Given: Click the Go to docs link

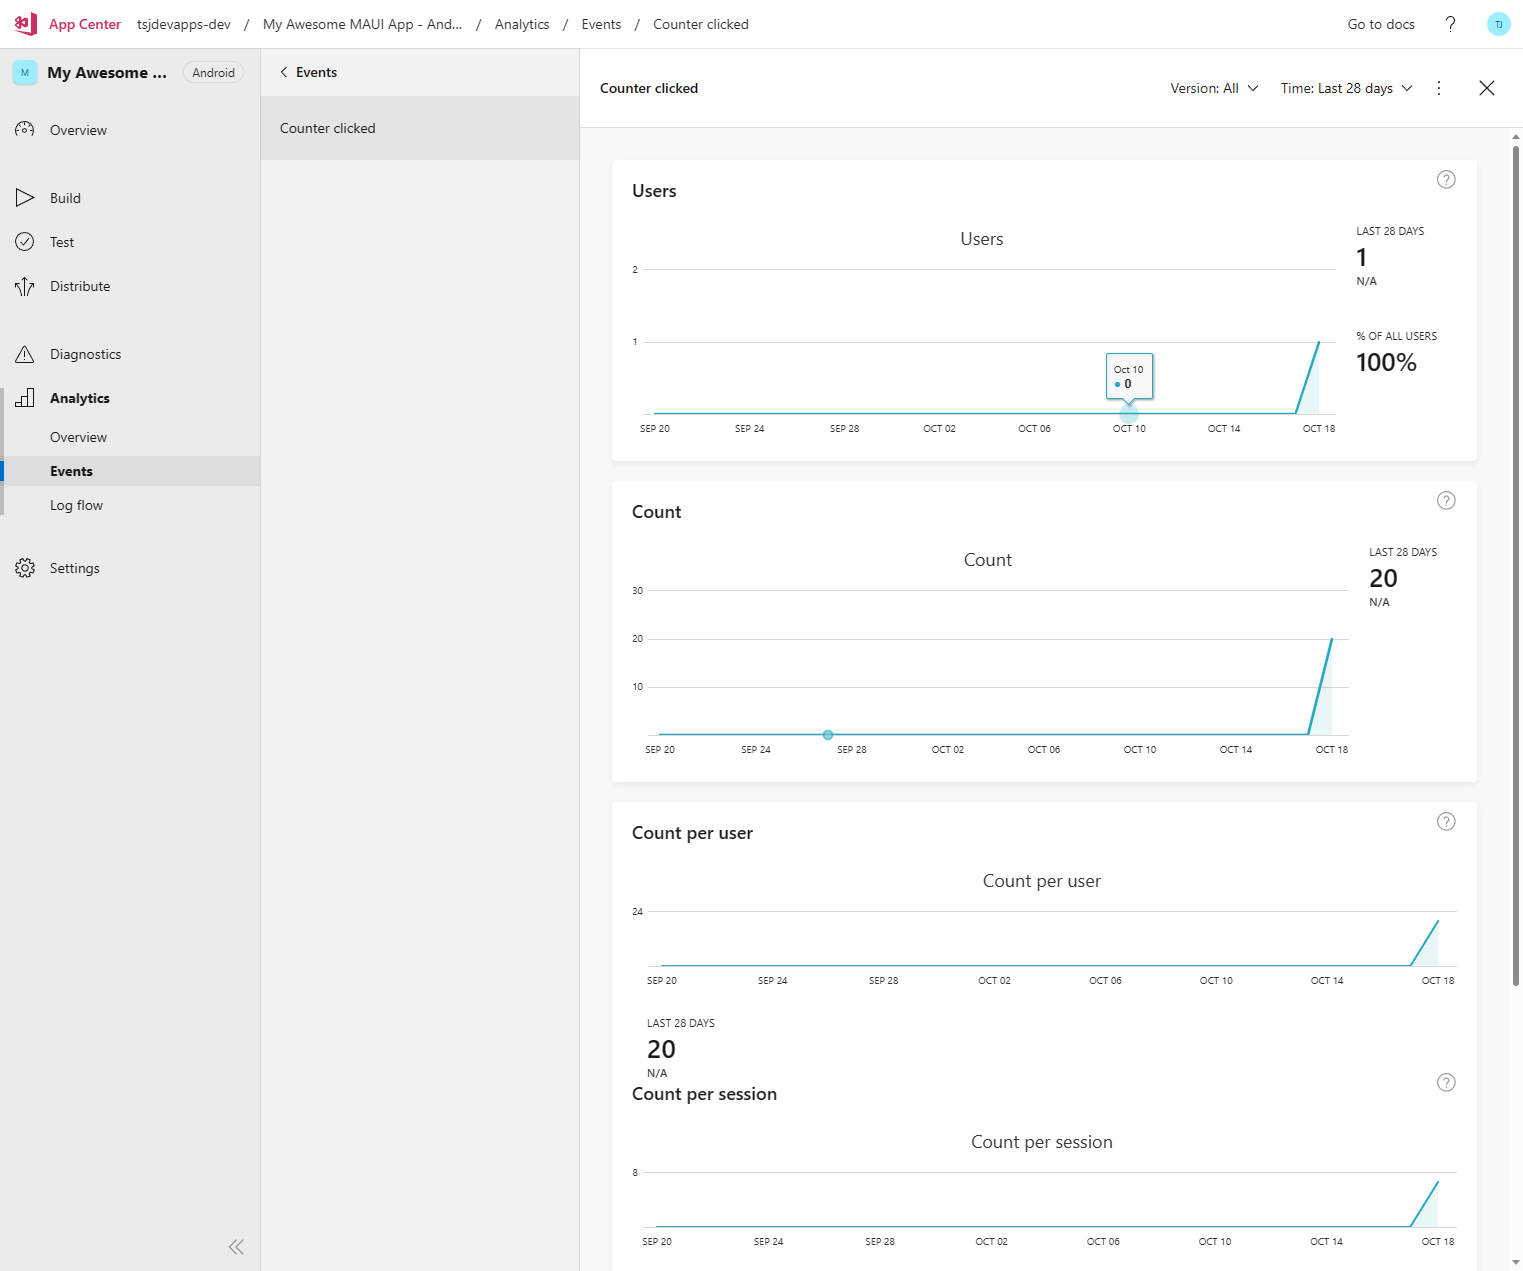Looking at the screenshot, I should [1380, 24].
